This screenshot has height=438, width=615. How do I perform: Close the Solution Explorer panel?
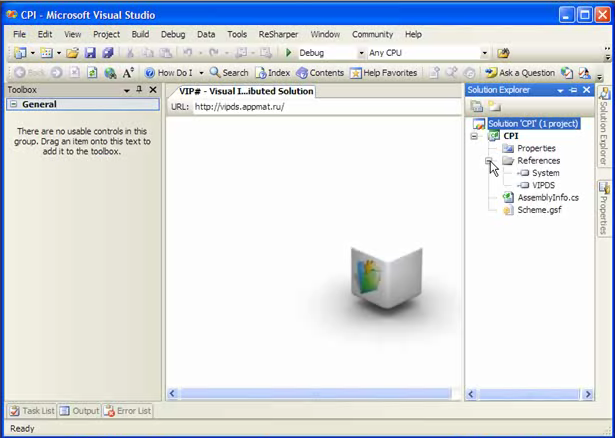pos(586,90)
